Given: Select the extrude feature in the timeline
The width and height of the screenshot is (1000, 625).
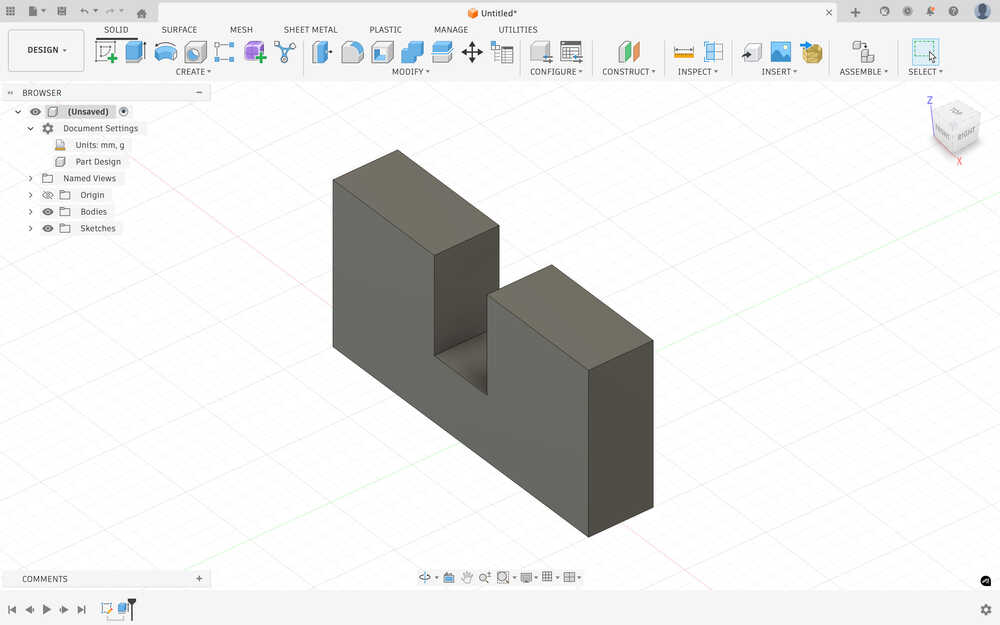Looking at the screenshot, I should point(122,608).
